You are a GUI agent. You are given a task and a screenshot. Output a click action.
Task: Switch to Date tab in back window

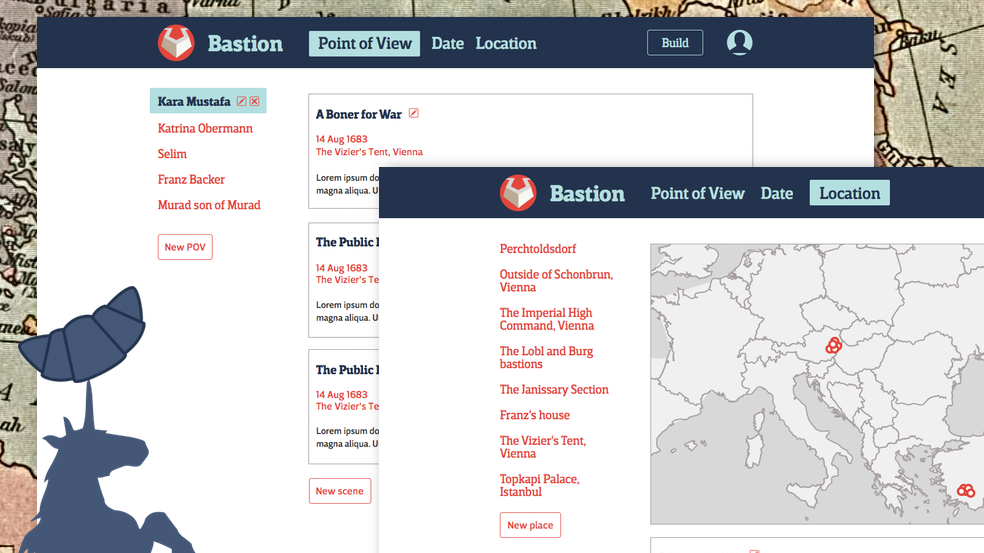[x=447, y=43]
